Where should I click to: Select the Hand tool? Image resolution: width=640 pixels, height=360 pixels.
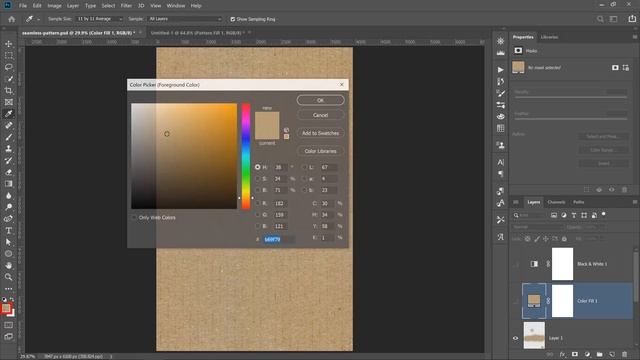(9, 265)
